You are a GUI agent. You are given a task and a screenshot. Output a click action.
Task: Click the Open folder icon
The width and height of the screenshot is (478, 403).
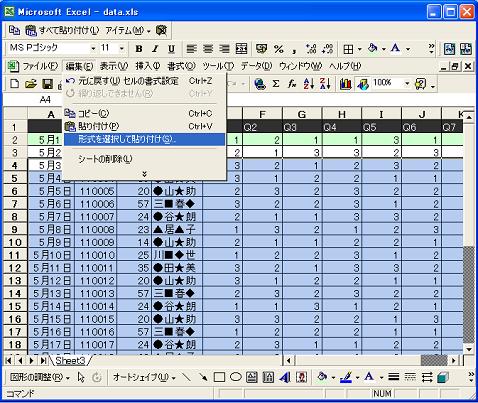pyautogui.click(x=31, y=84)
